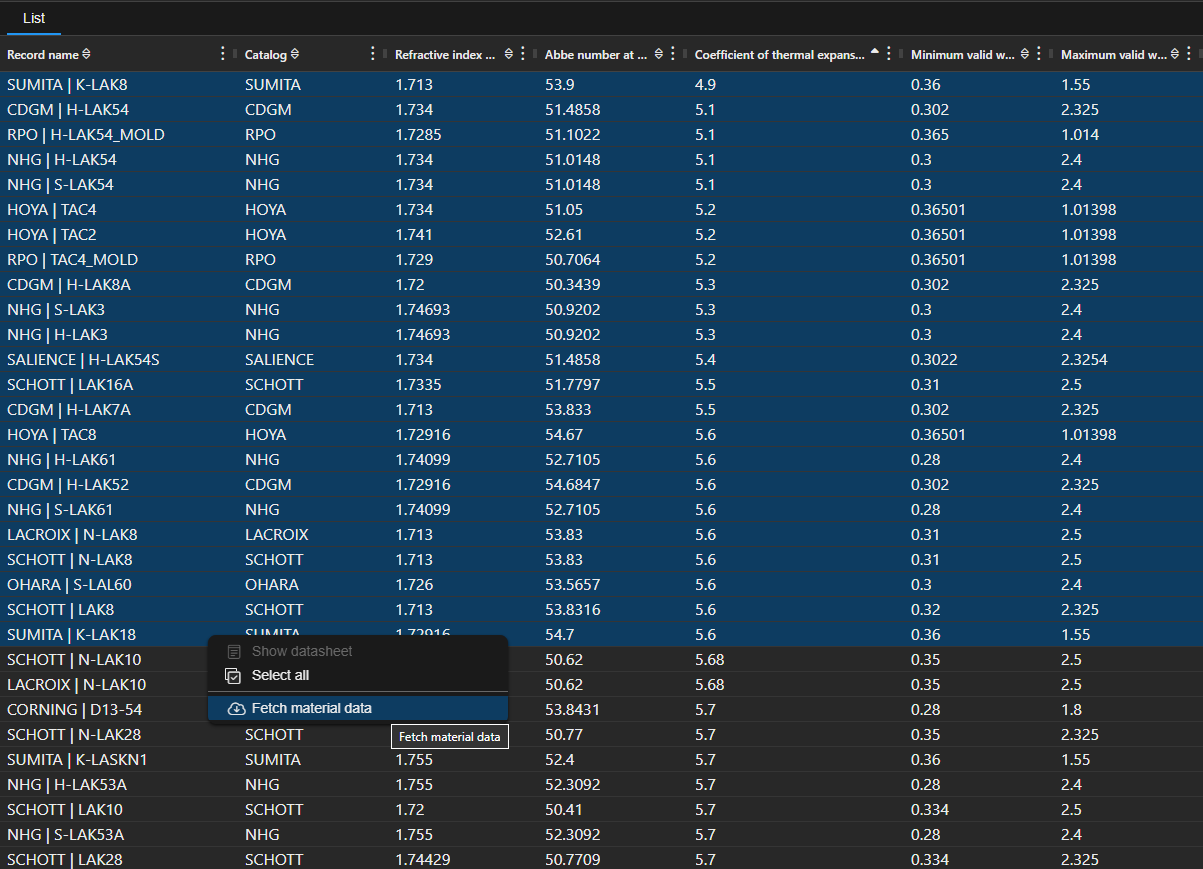The width and height of the screenshot is (1203, 869).
Task: Click refractive index value 1.7335
Action: pos(418,384)
